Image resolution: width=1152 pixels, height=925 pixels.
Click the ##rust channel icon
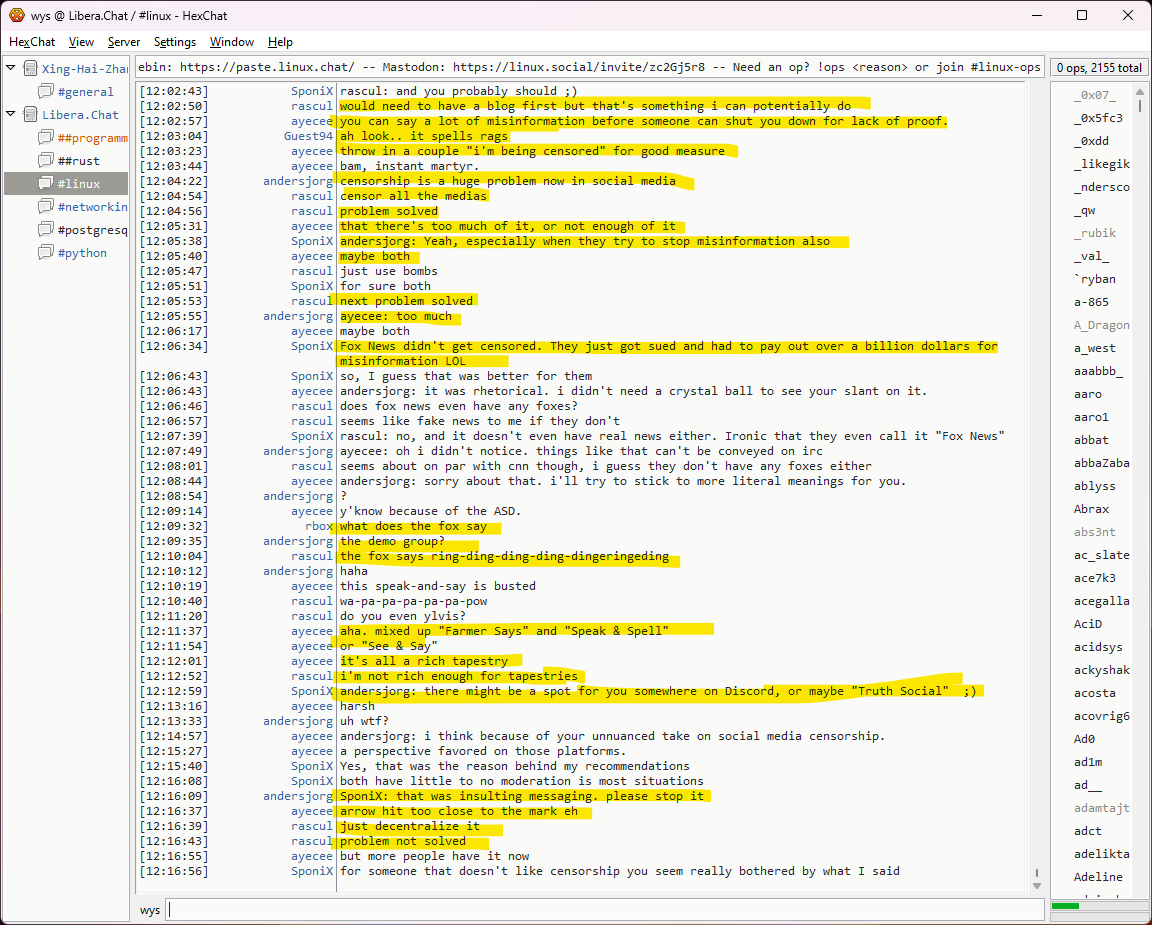point(46,161)
